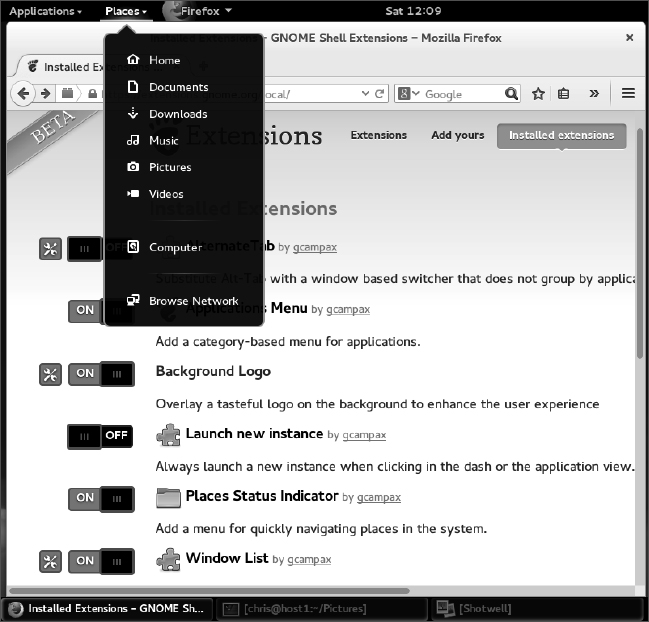The image size is (649, 622).
Task: Expand more toolbar items chevron
Action: pyautogui.click(x=594, y=94)
